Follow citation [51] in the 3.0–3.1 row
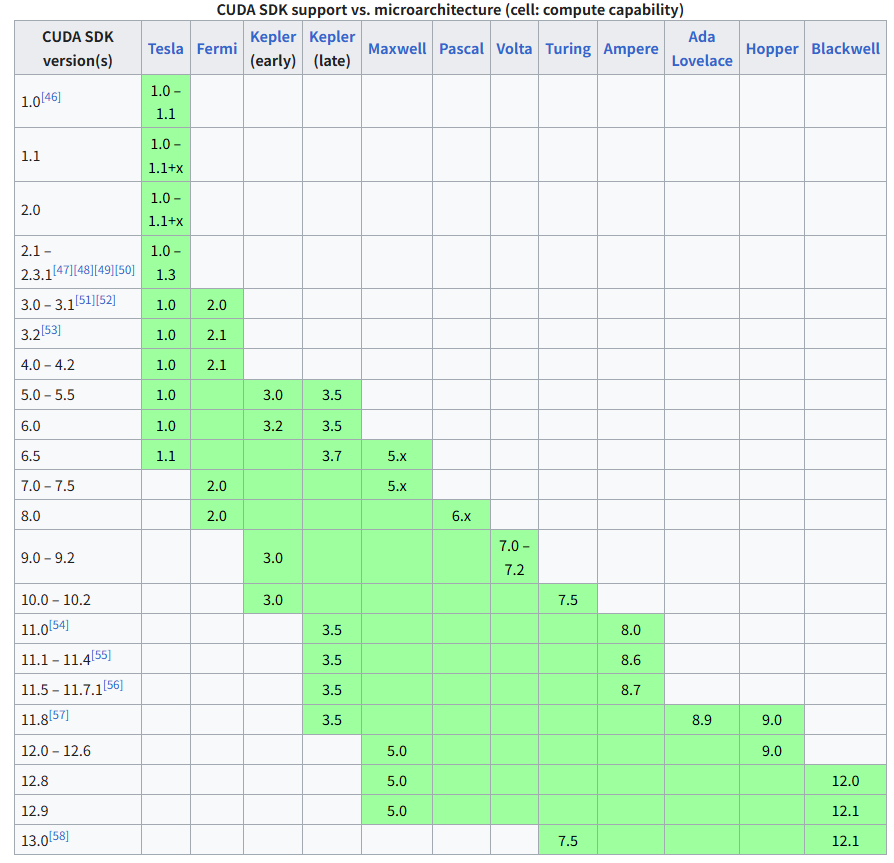Image resolution: width=894 pixels, height=863 pixels. (x=85, y=300)
